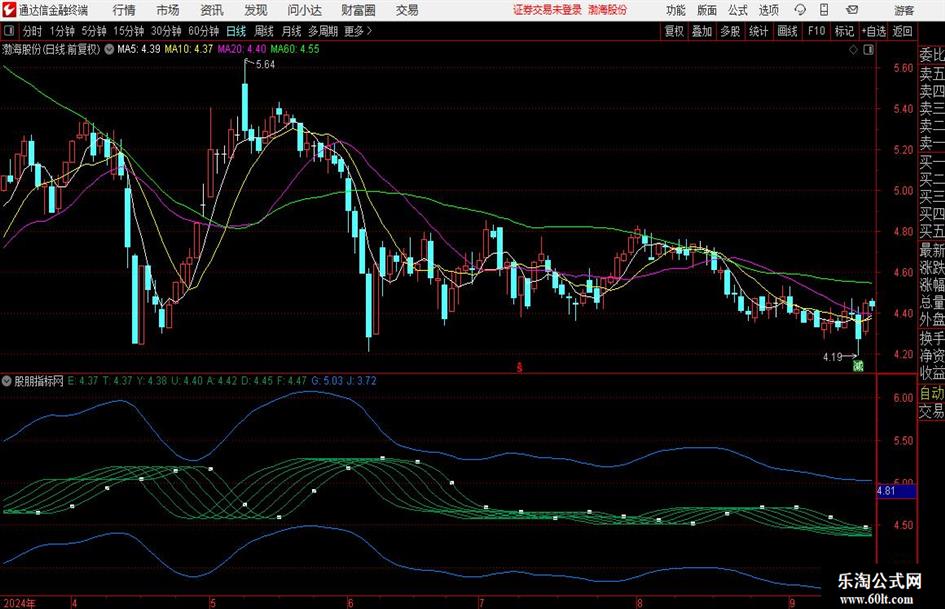This screenshot has width=945, height=609.
Task: Click the 多股 toolbar button
Action: coord(730,31)
